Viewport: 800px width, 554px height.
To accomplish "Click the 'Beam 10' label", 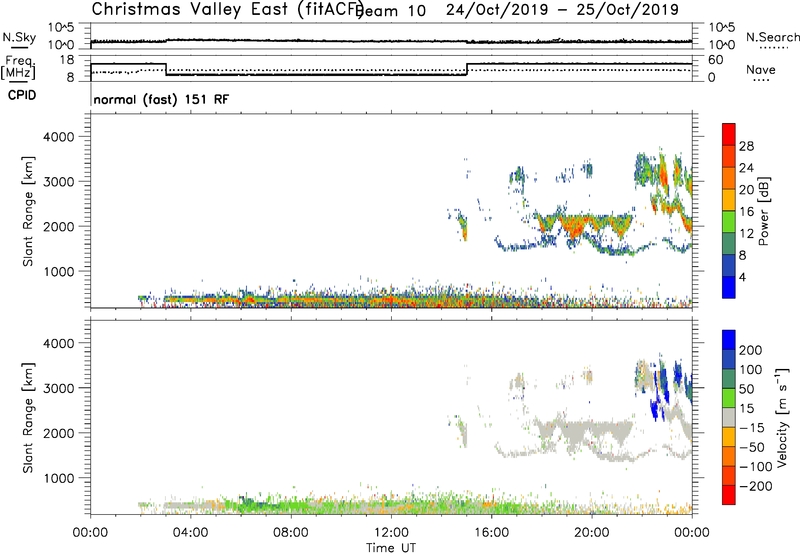I will click(x=391, y=11).
